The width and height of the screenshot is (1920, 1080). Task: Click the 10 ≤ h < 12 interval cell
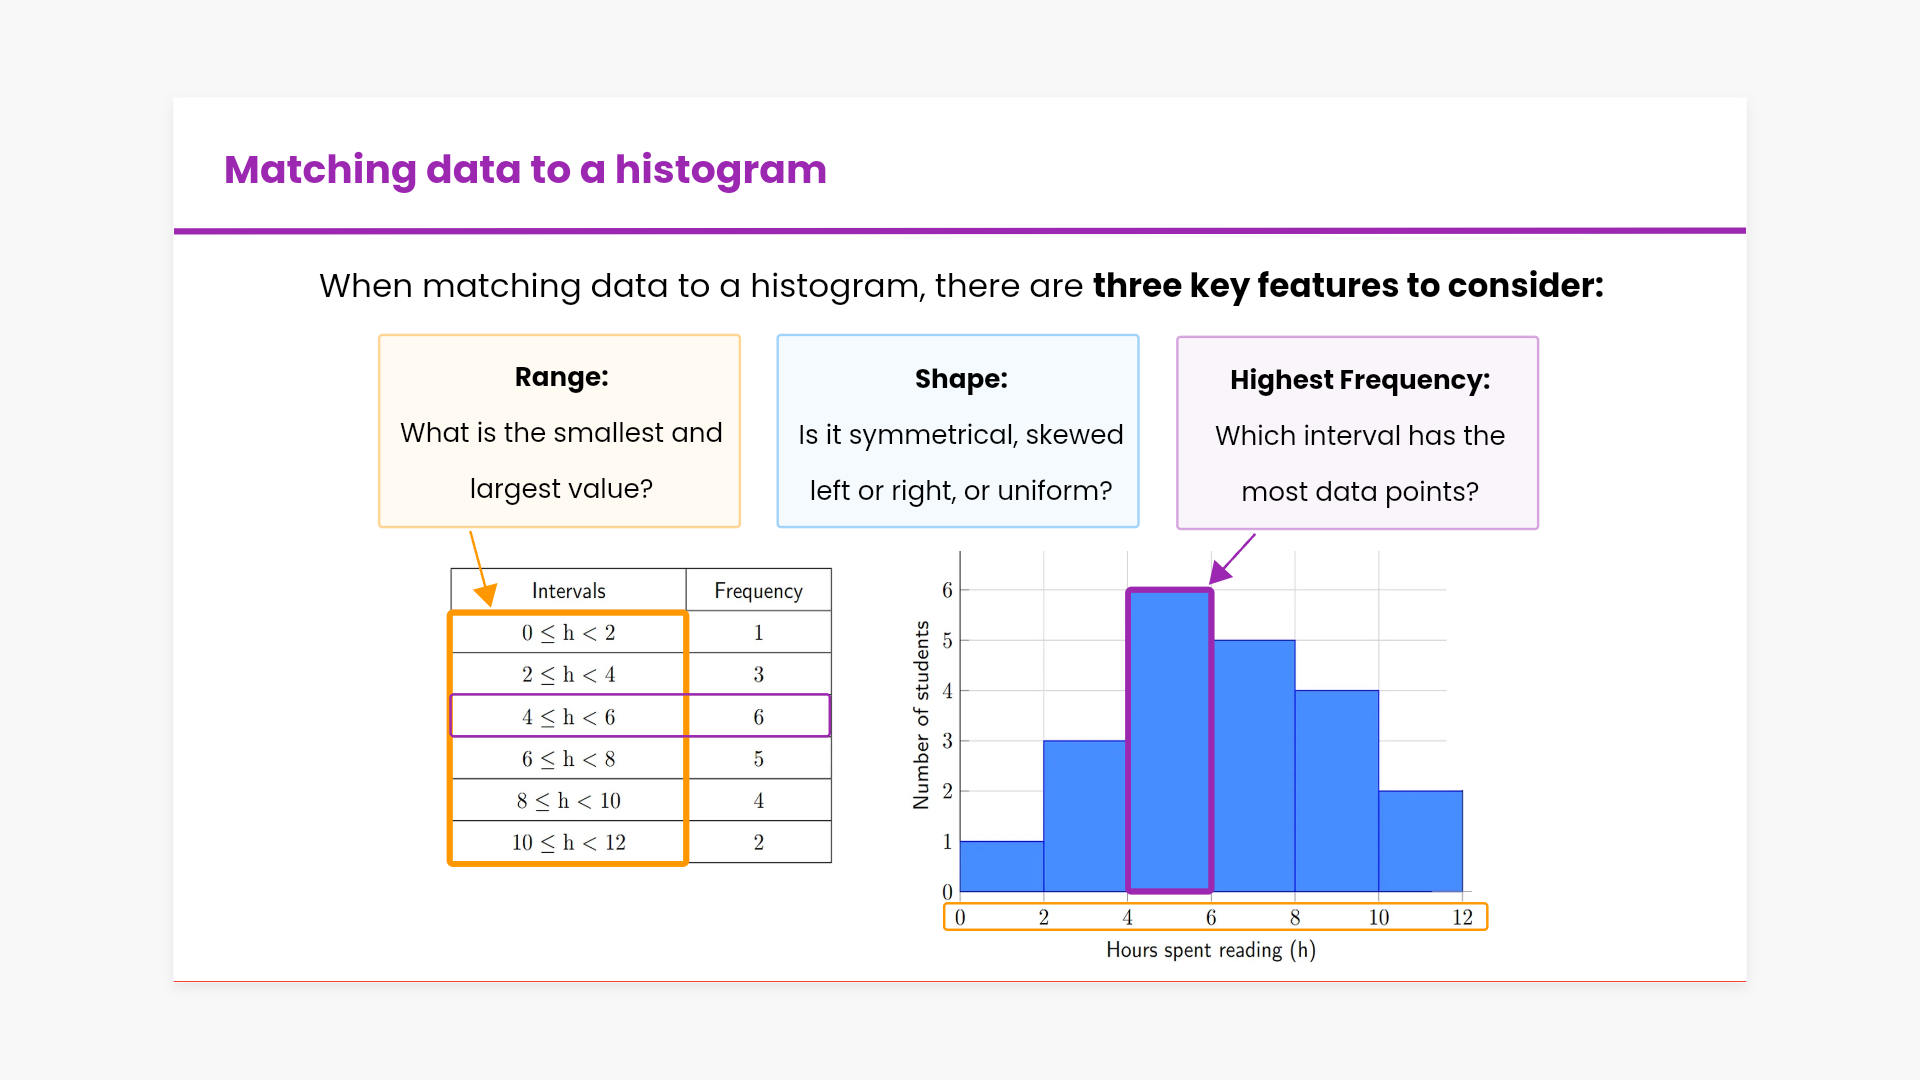(x=568, y=843)
